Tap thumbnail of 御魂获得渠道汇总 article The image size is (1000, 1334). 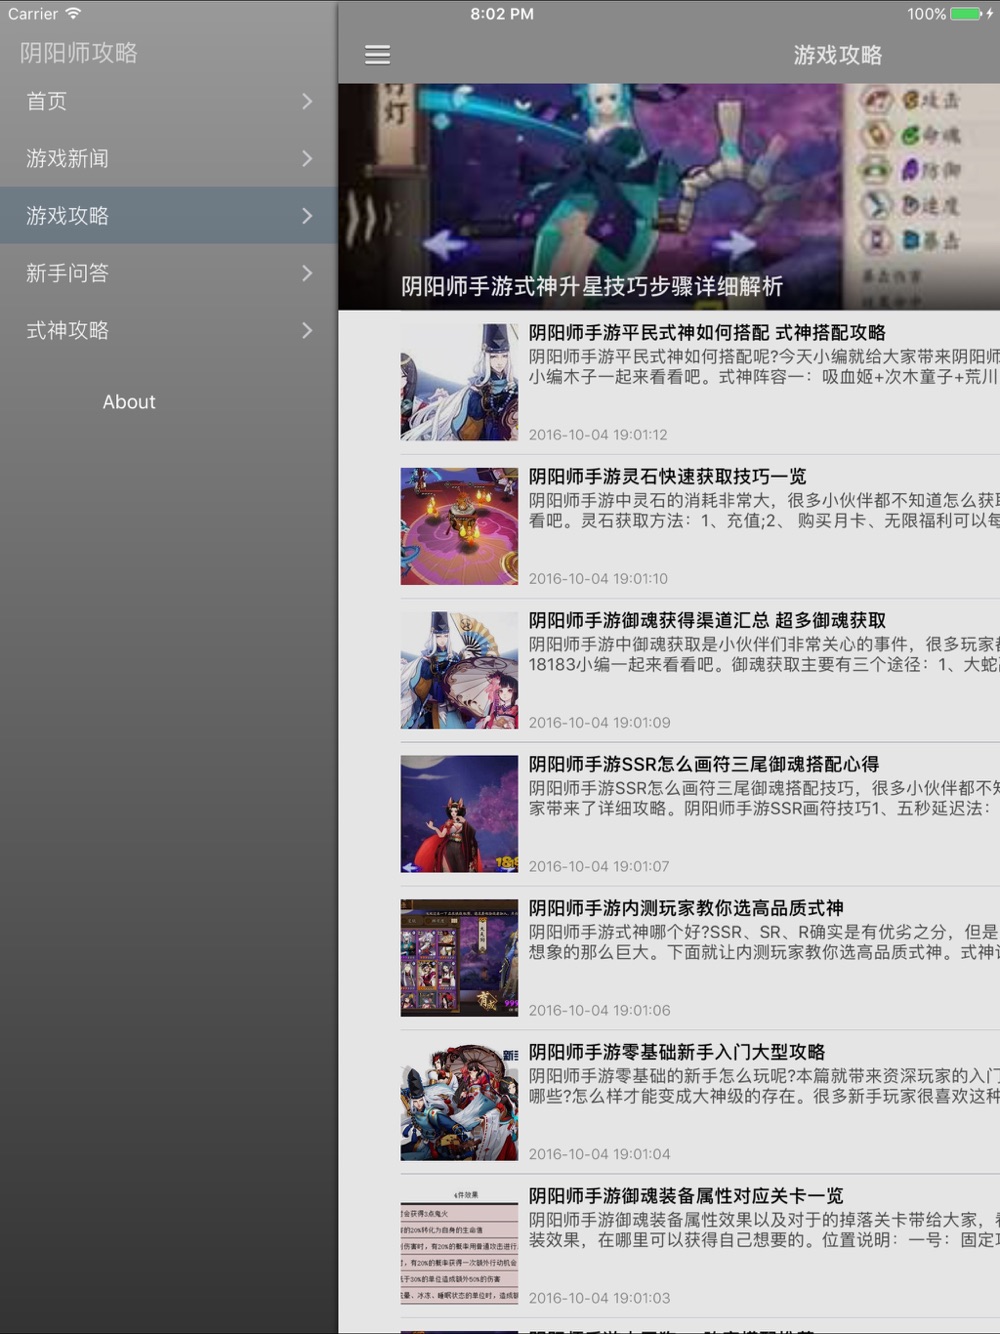tap(459, 670)
